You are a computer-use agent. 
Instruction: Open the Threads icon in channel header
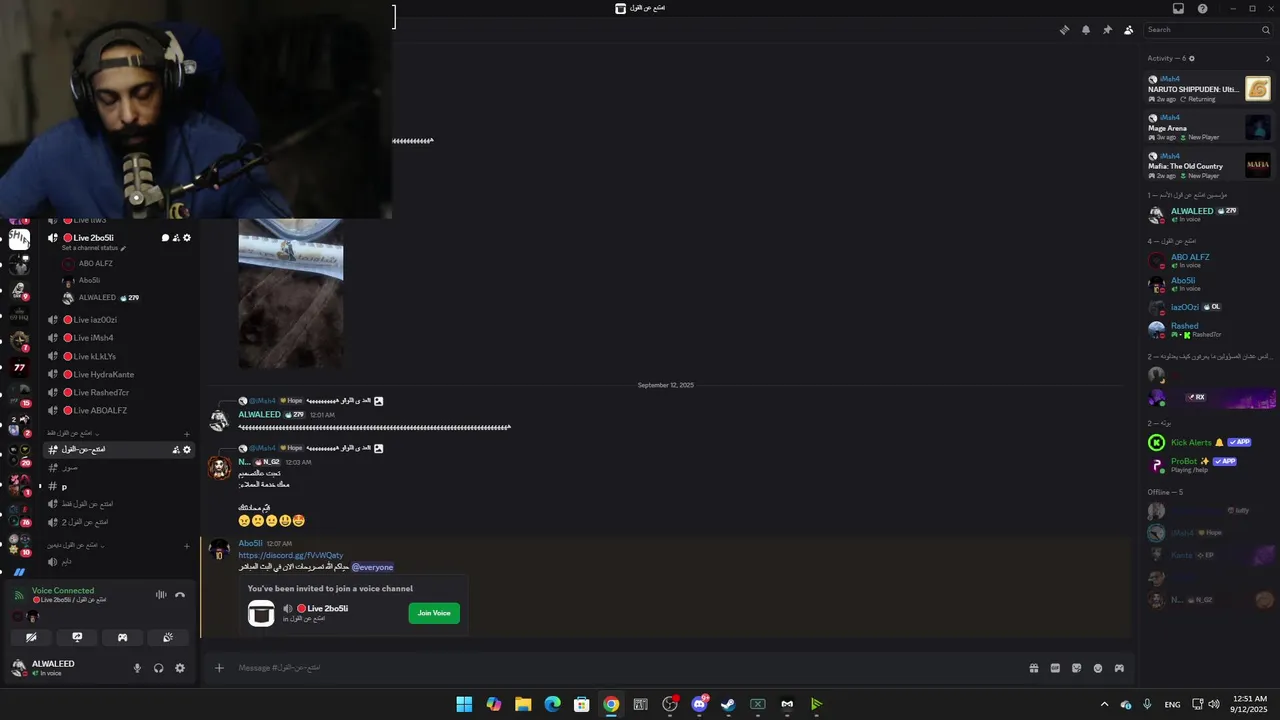coord(1064,30)
